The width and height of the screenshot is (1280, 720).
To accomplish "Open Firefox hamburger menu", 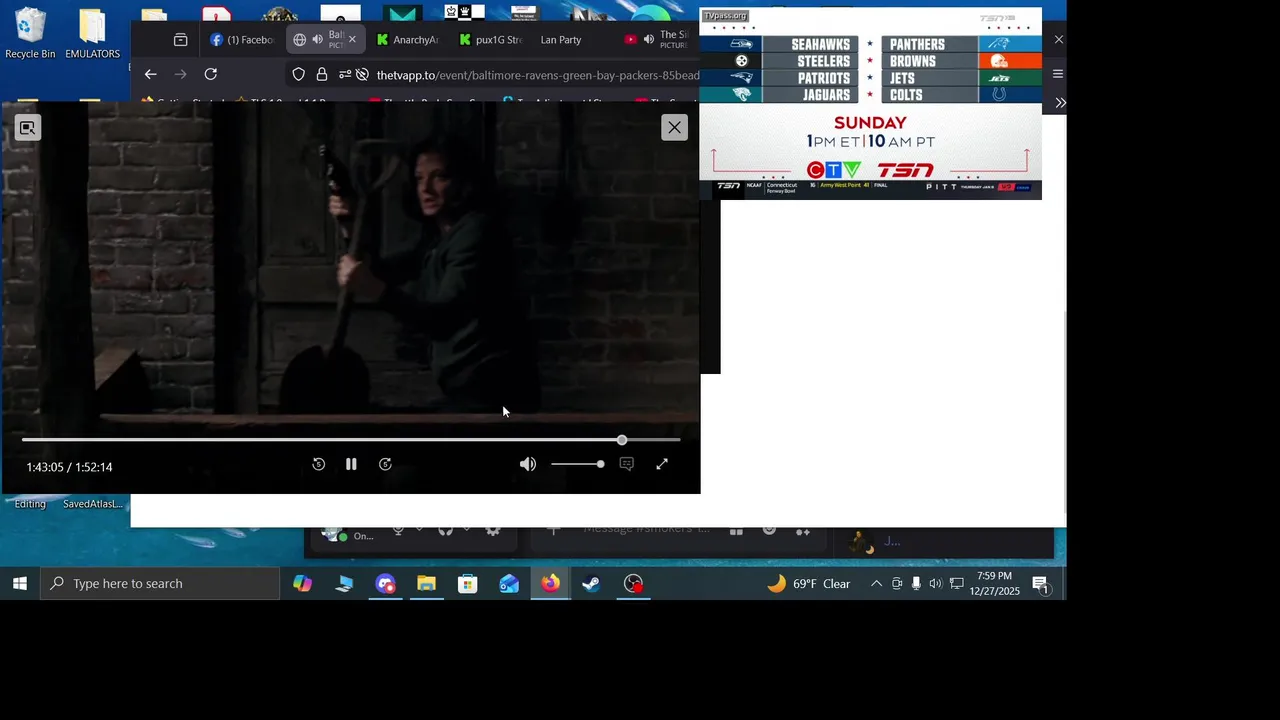I will coord(1058,74).
